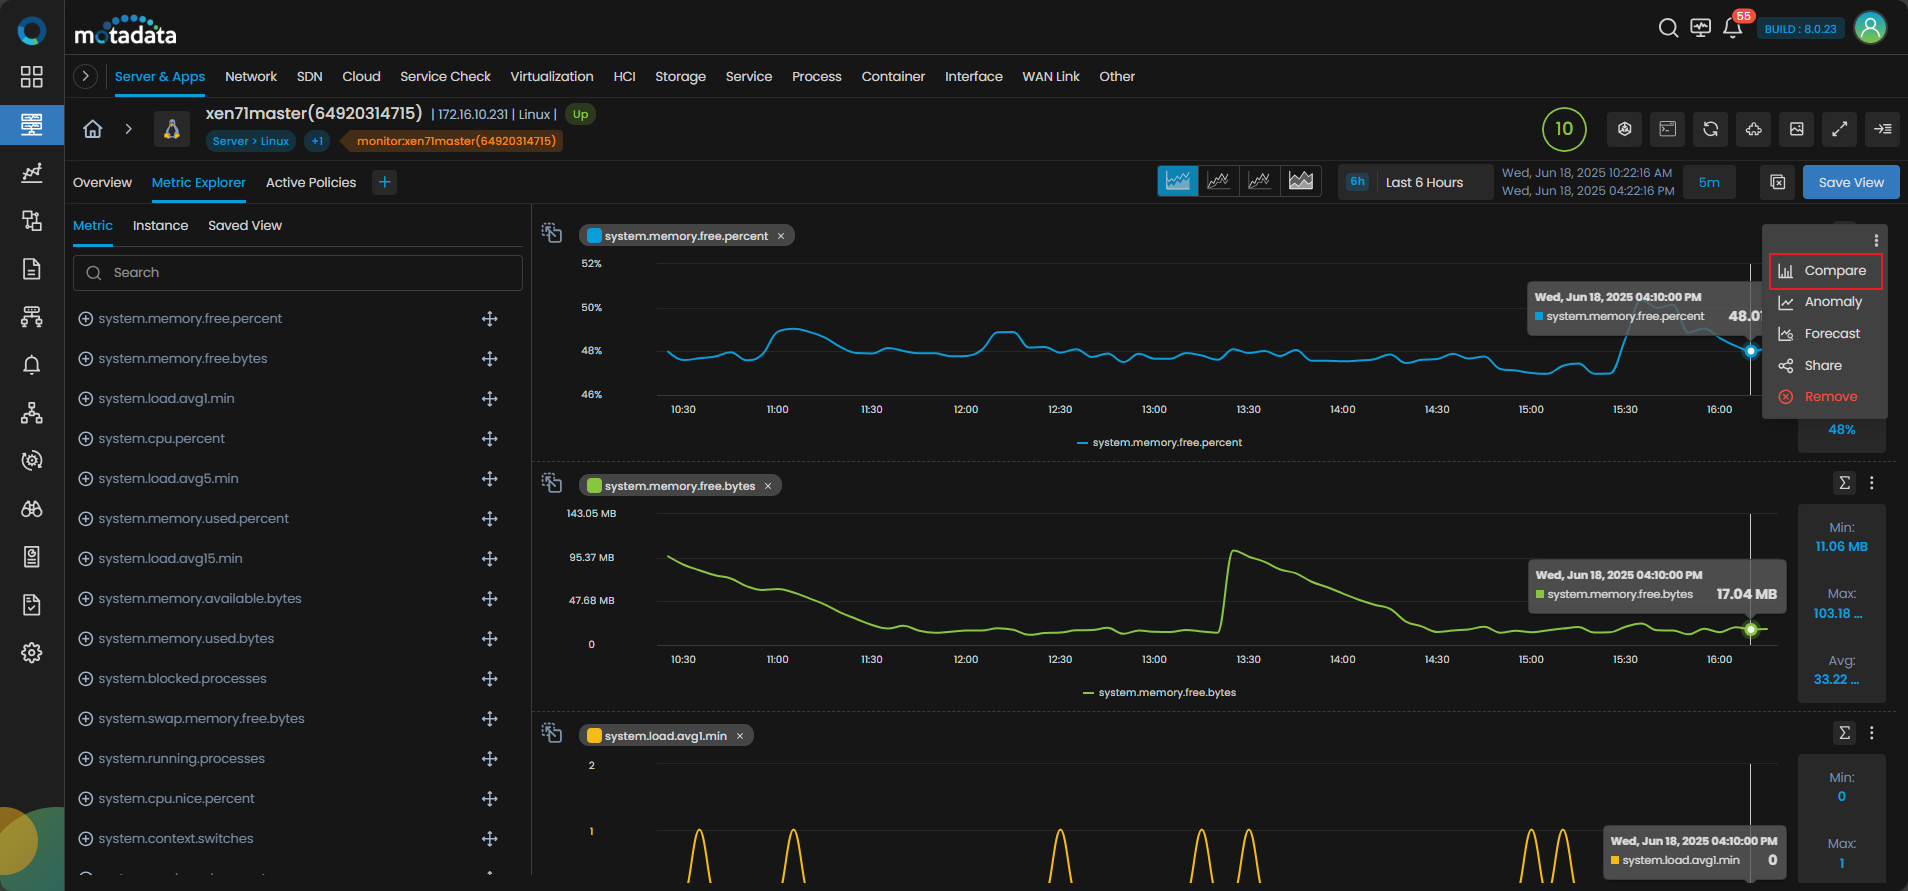The width and height of the screenshot is (1908, 891).
Task: Click the notifications bell icon
Action: 1732,28
